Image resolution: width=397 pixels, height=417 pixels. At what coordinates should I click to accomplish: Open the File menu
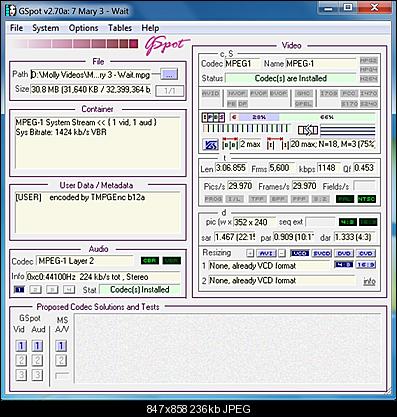click(16, 28)
